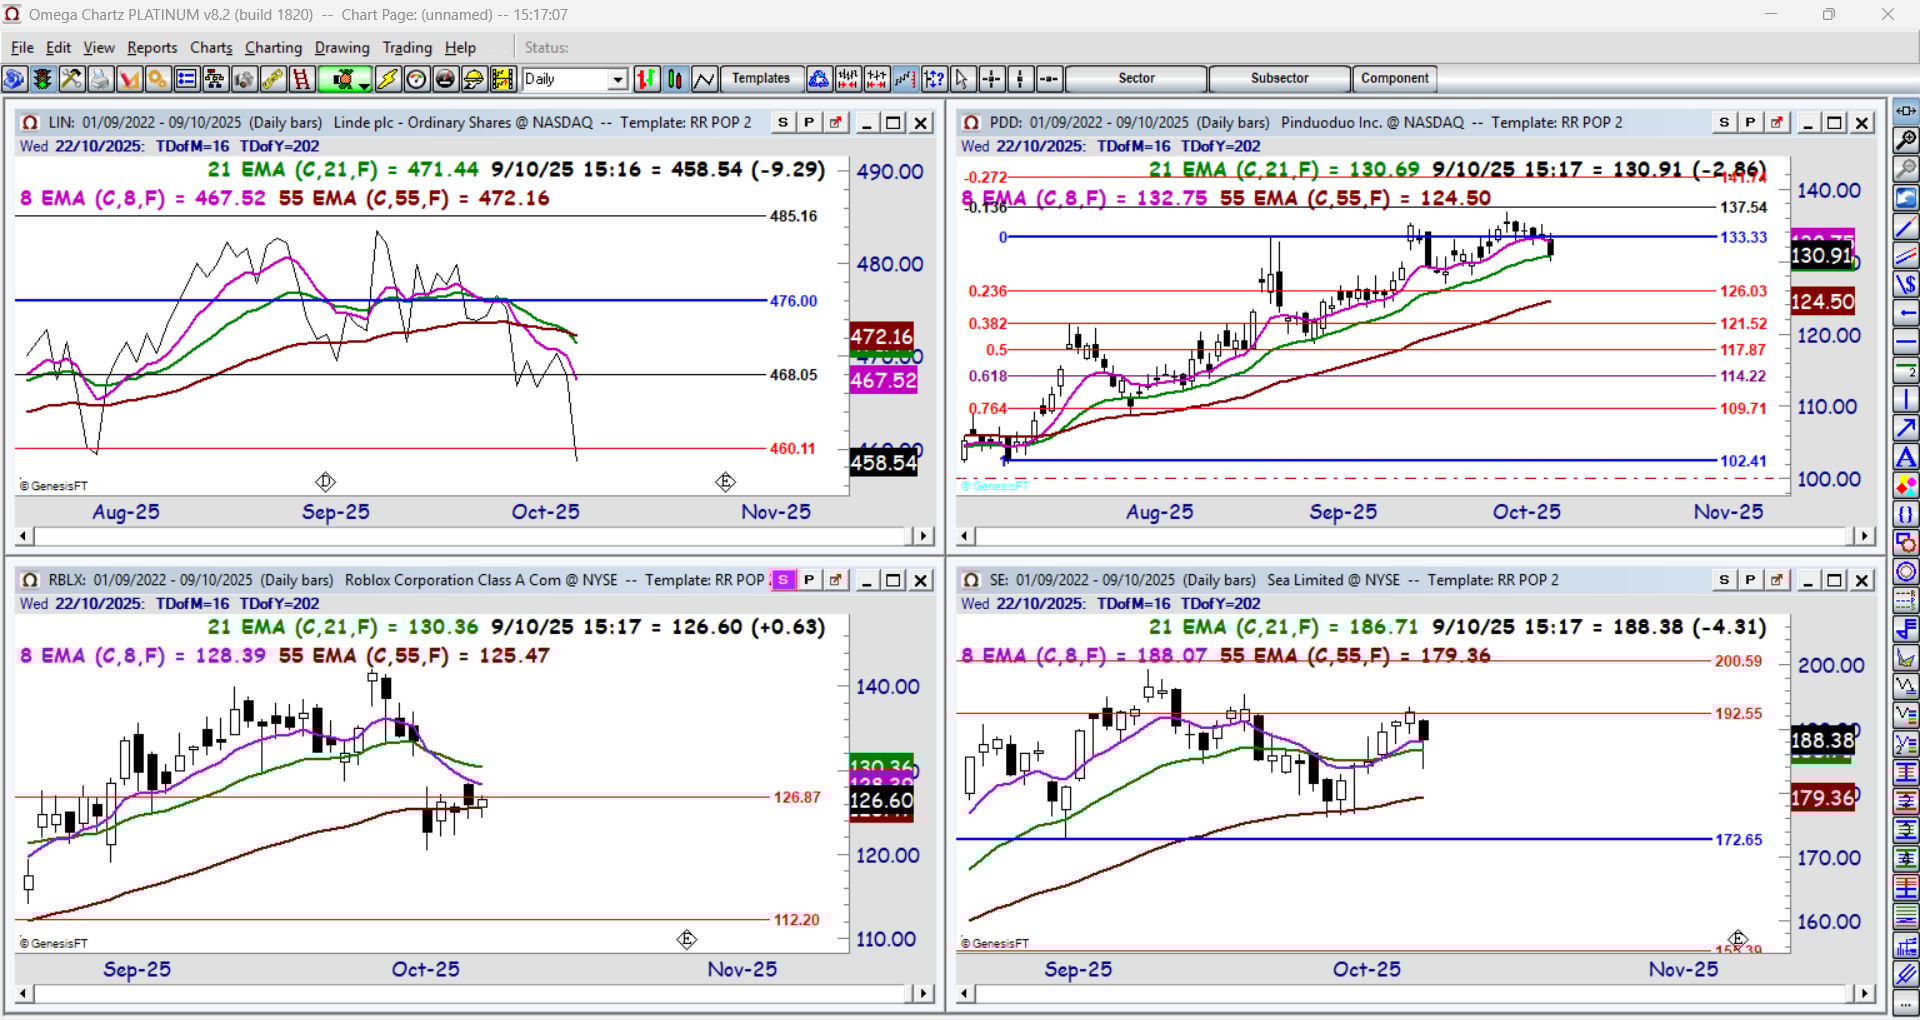This screenshot has width=1920, height=1020.
Task: Click the Templates button
Action: (761, 78)
